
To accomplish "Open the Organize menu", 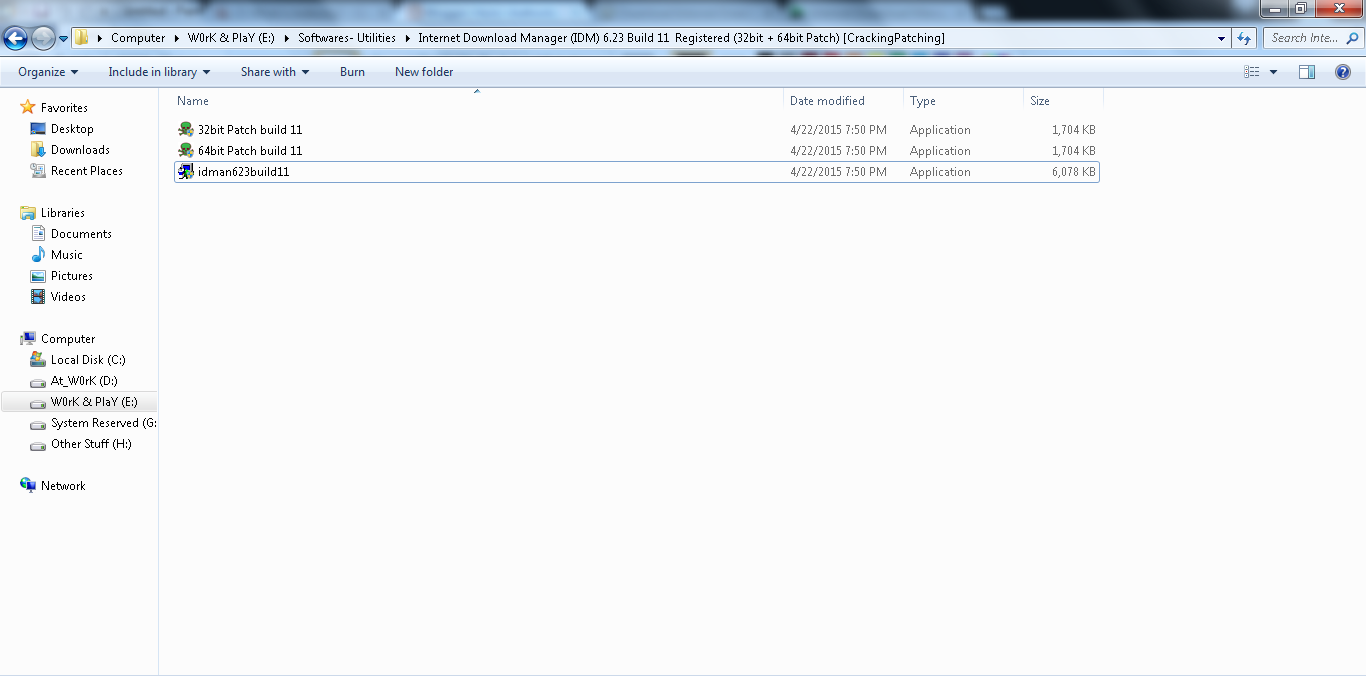I will coord(48,72).
